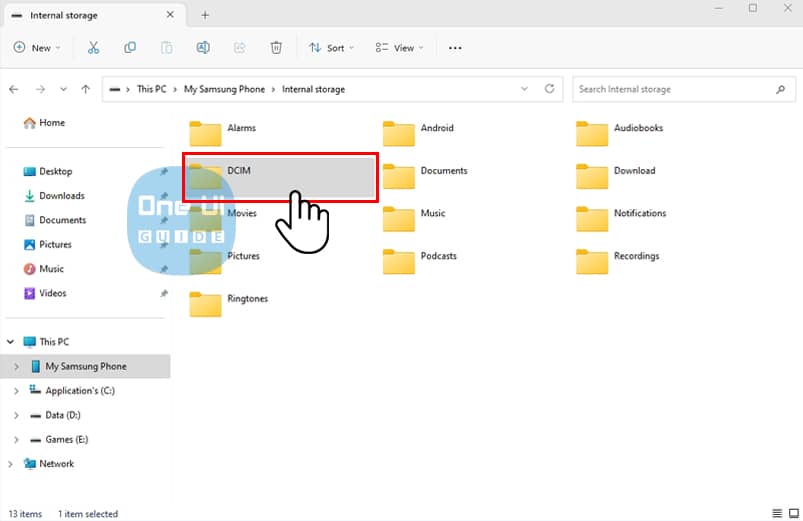Open the See more three-dots menu
This screenshot has width=803, height=521.
pos(455,47)
